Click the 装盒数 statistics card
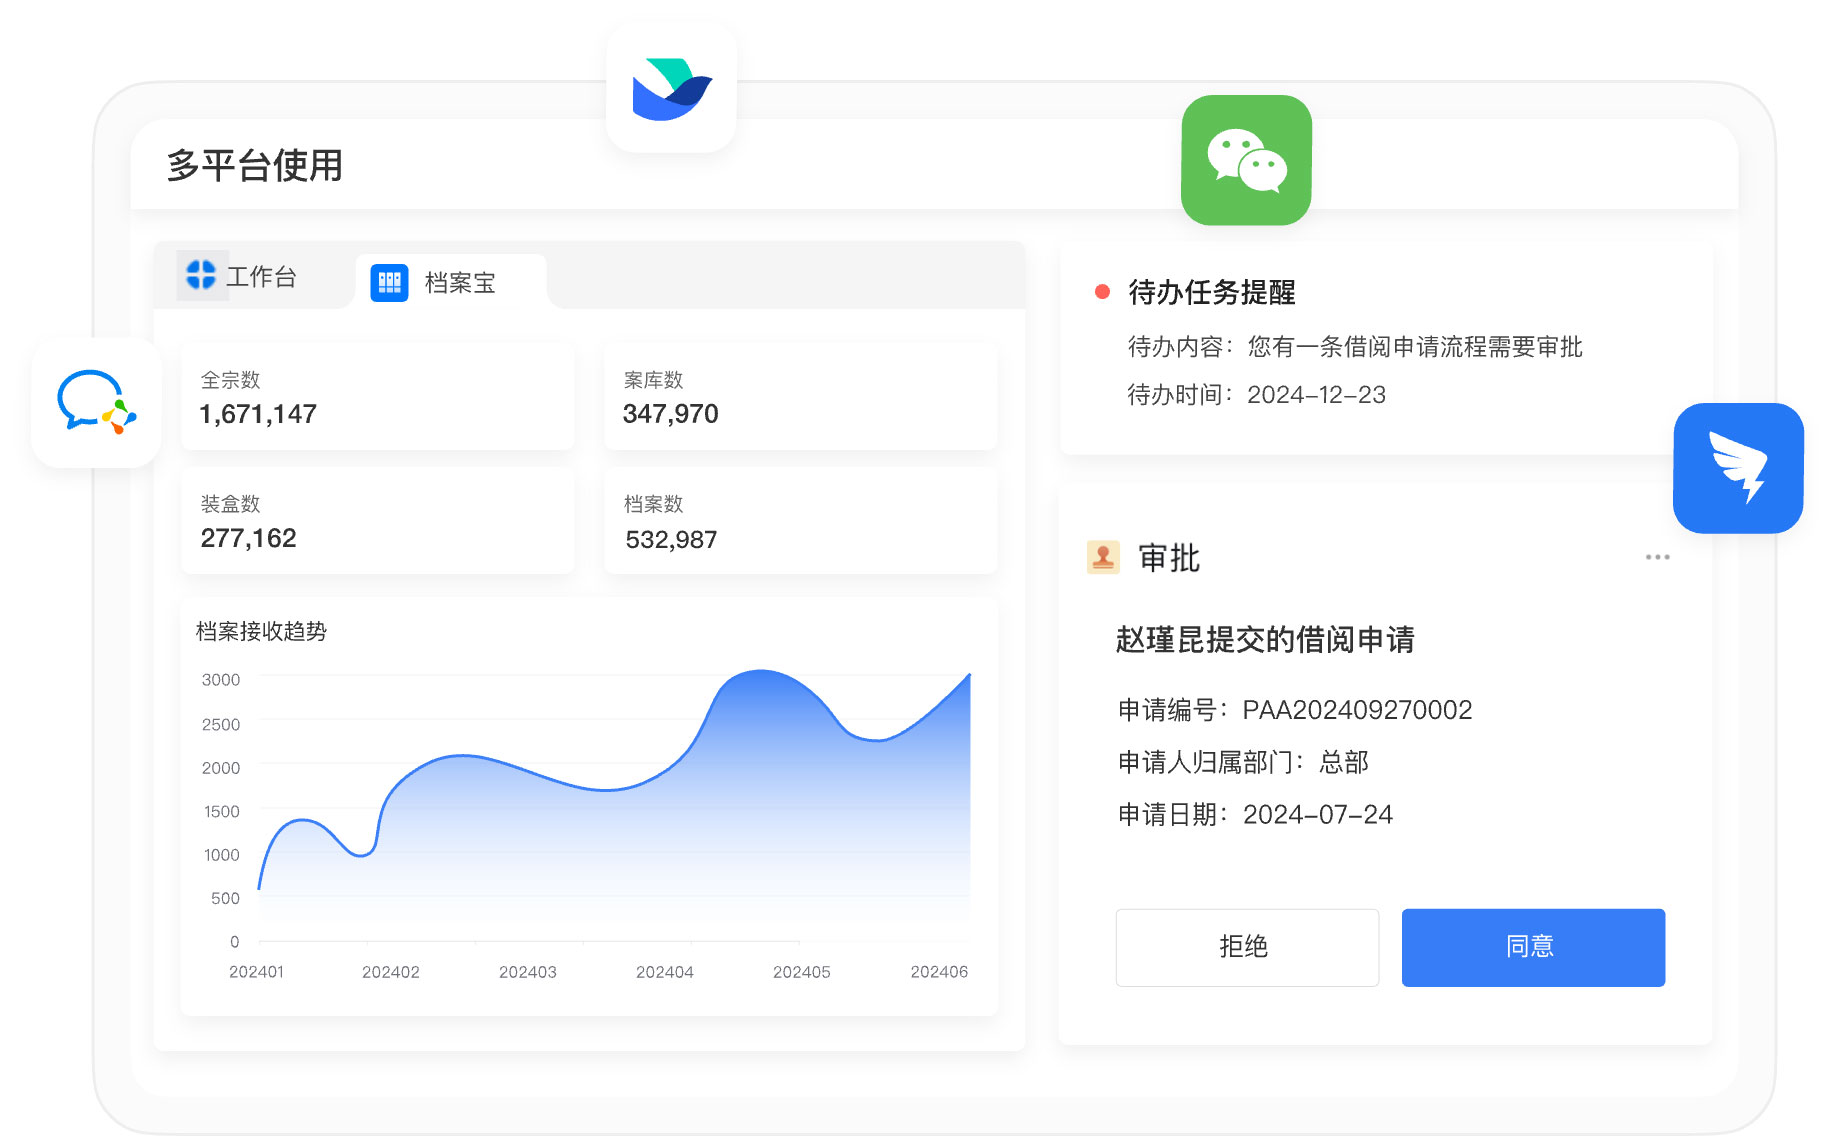This screenshot has width=1835, height=1136. 377,521
